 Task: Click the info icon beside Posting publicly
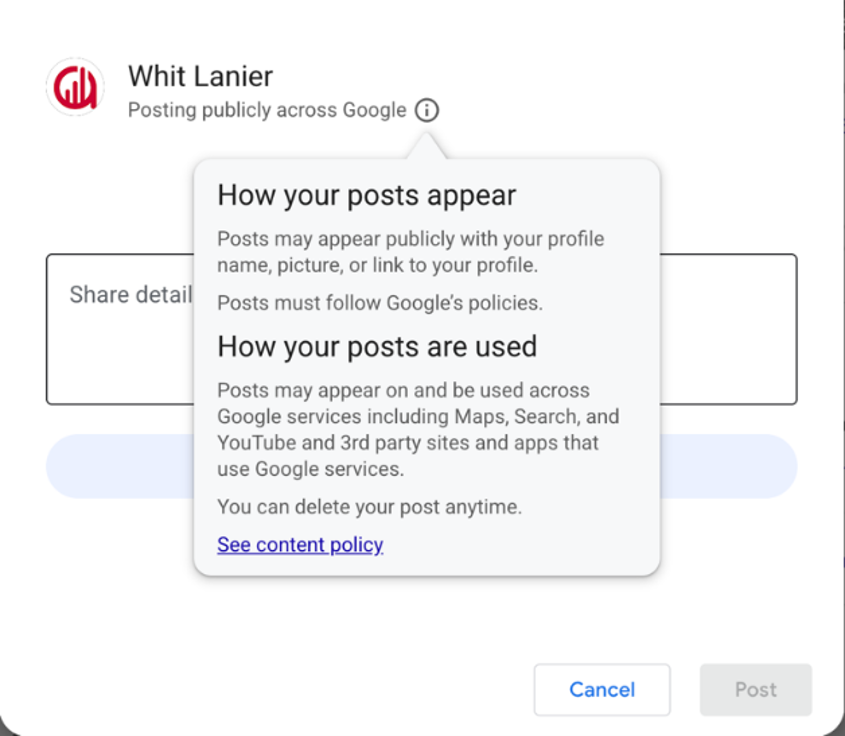click(x=427, y=110)
